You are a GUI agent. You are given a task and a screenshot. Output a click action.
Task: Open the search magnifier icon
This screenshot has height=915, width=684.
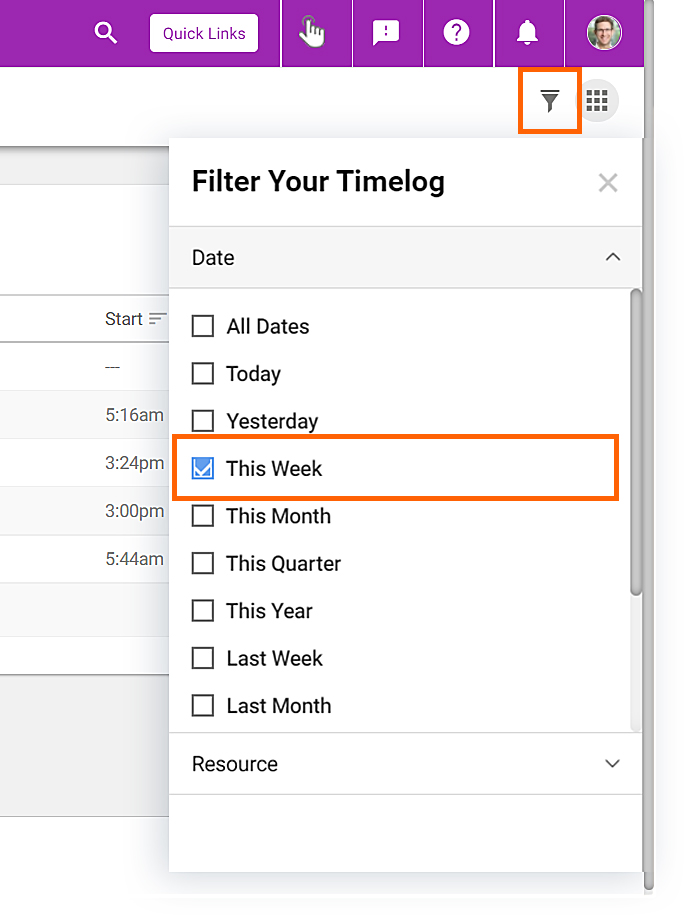click(x=106, y=33)
